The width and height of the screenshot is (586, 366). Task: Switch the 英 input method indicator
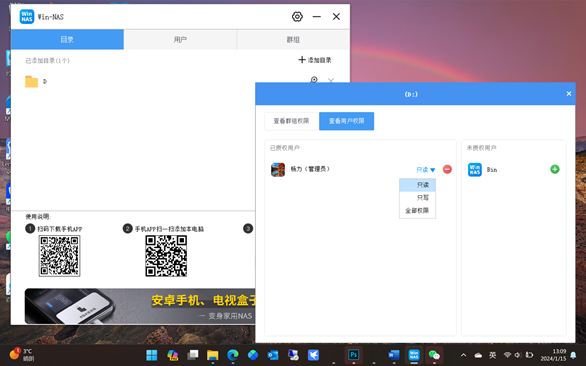pos(493,355)
